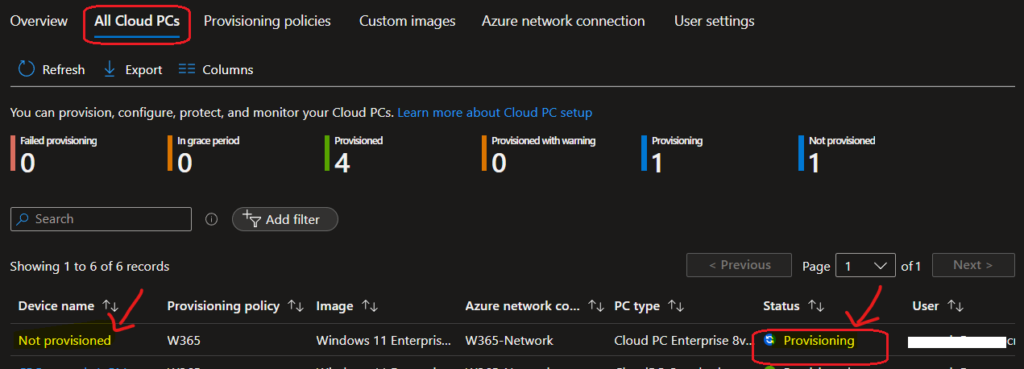The width and height of the screenshot is (1024, 369).
Task: Click the Columns list icon
Action: [x=187, y=69]
